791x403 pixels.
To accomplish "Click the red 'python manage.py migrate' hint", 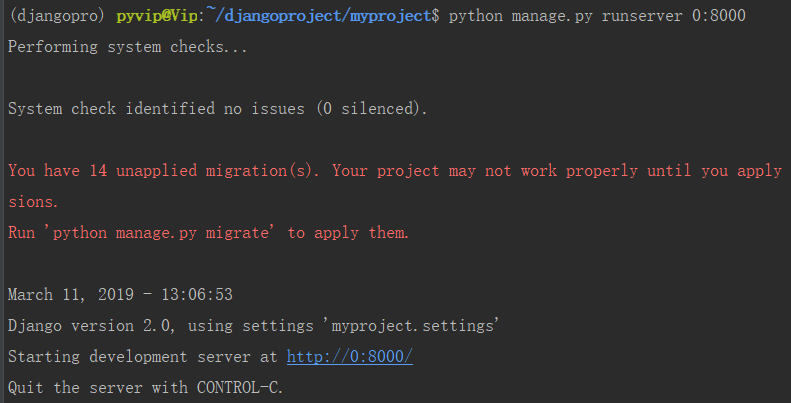I will tap(161, 233).
